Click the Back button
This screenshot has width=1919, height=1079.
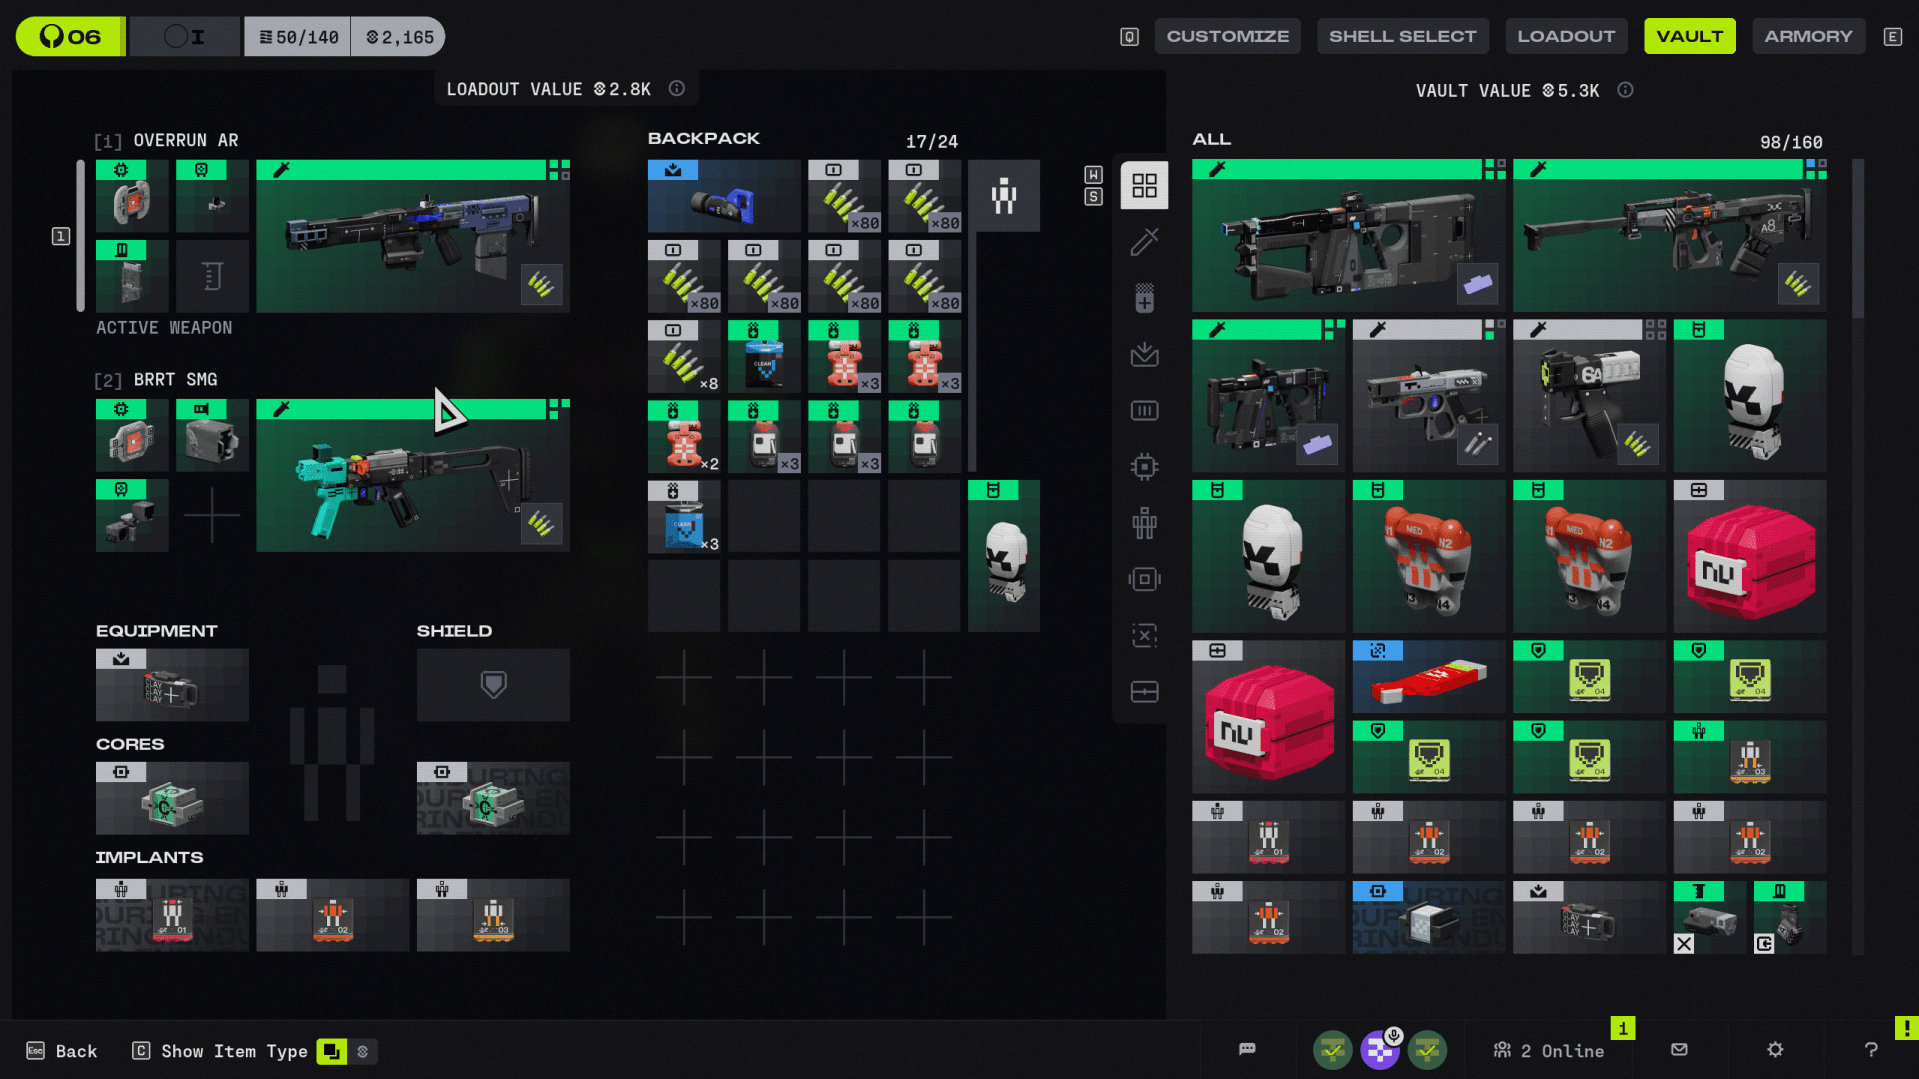pyautogui.click(x=62, y=1051)
